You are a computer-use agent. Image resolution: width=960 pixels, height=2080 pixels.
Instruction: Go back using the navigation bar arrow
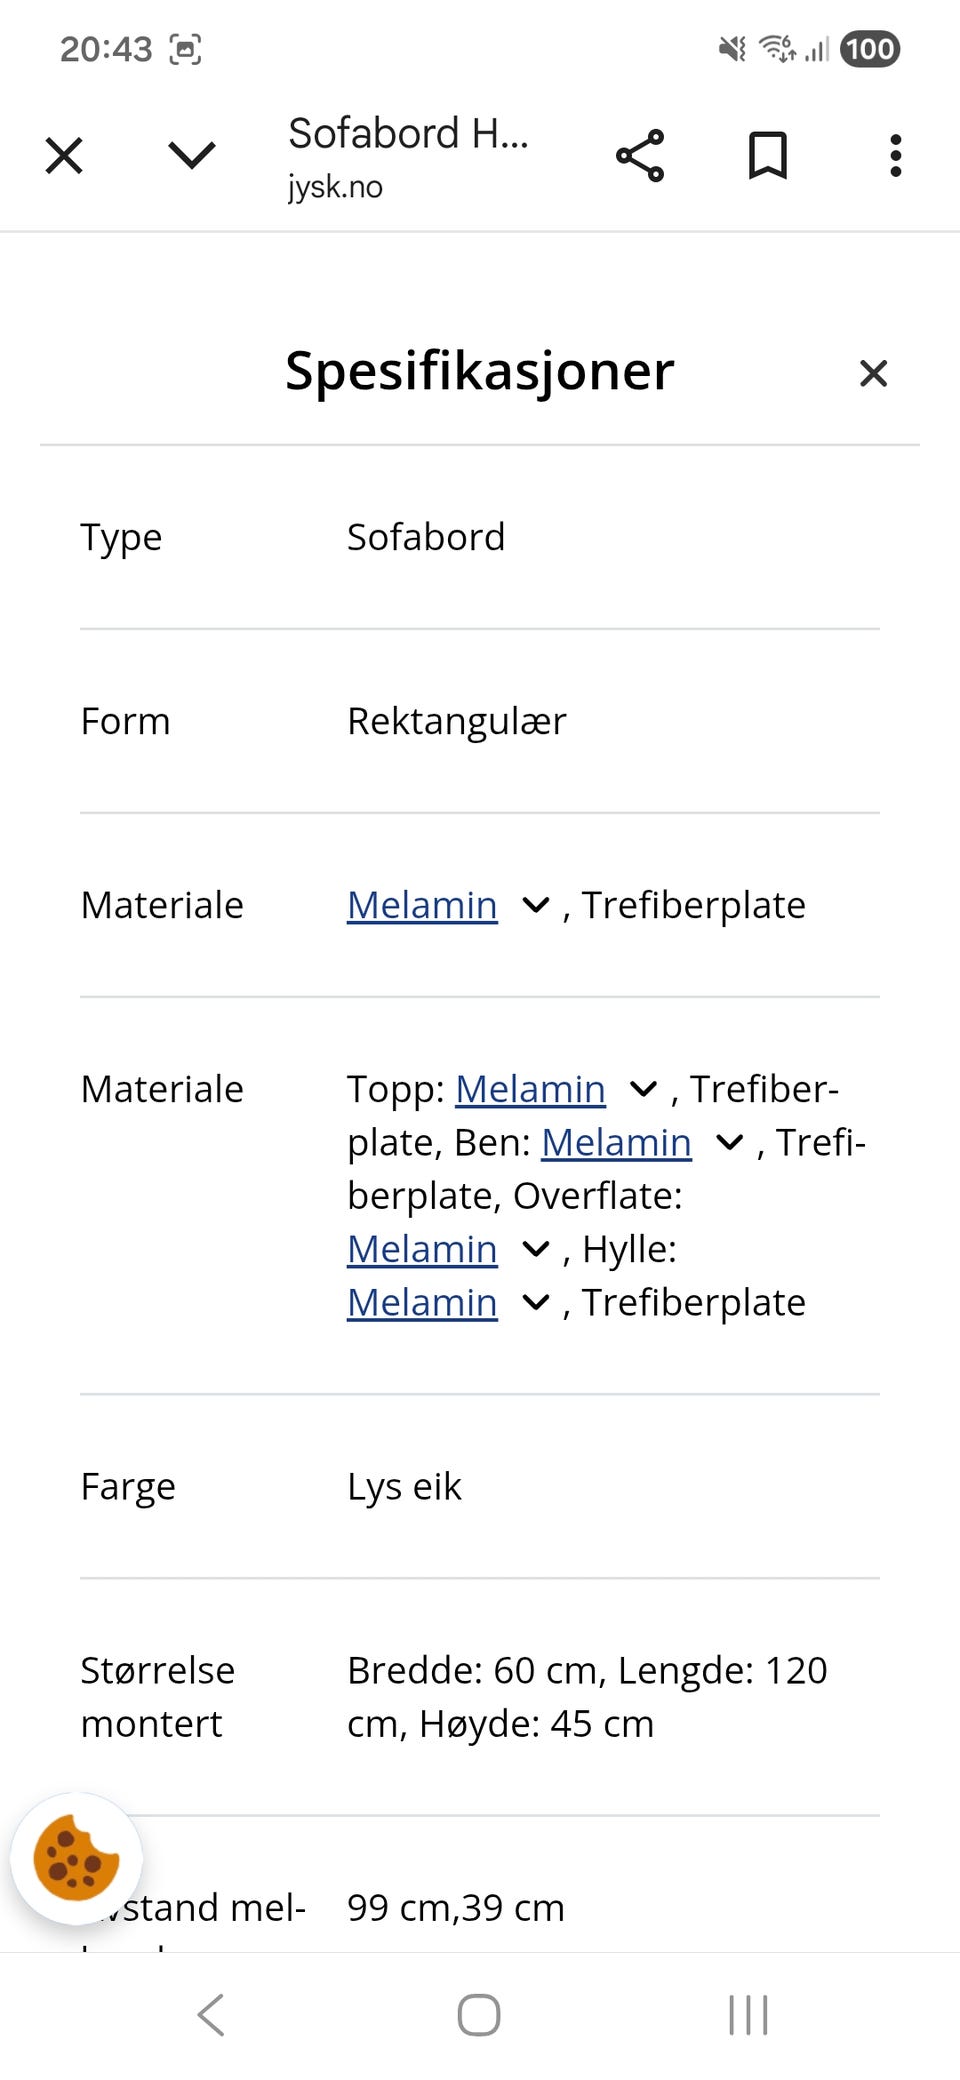click(210, 2016)
